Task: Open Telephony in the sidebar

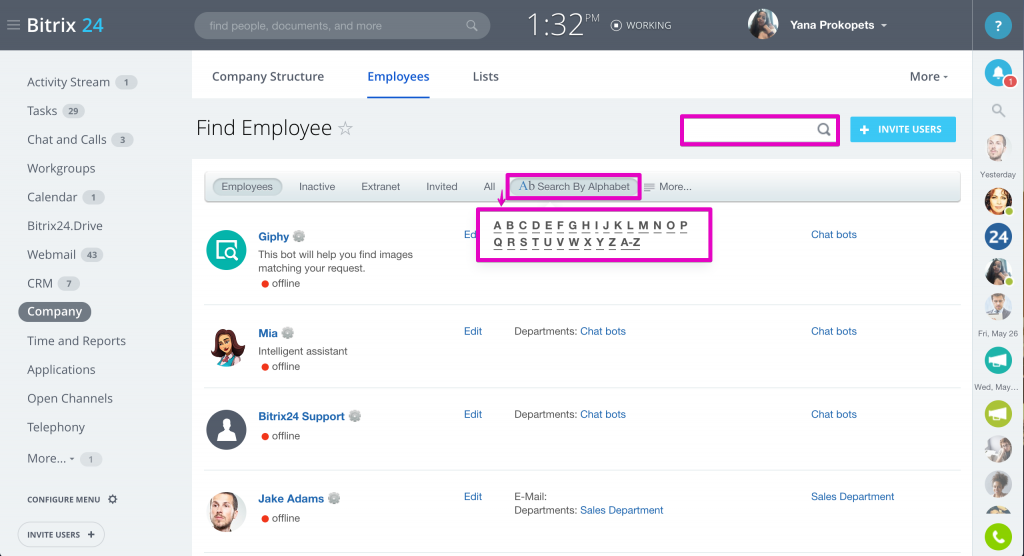Action: click(x=56, y=427)
